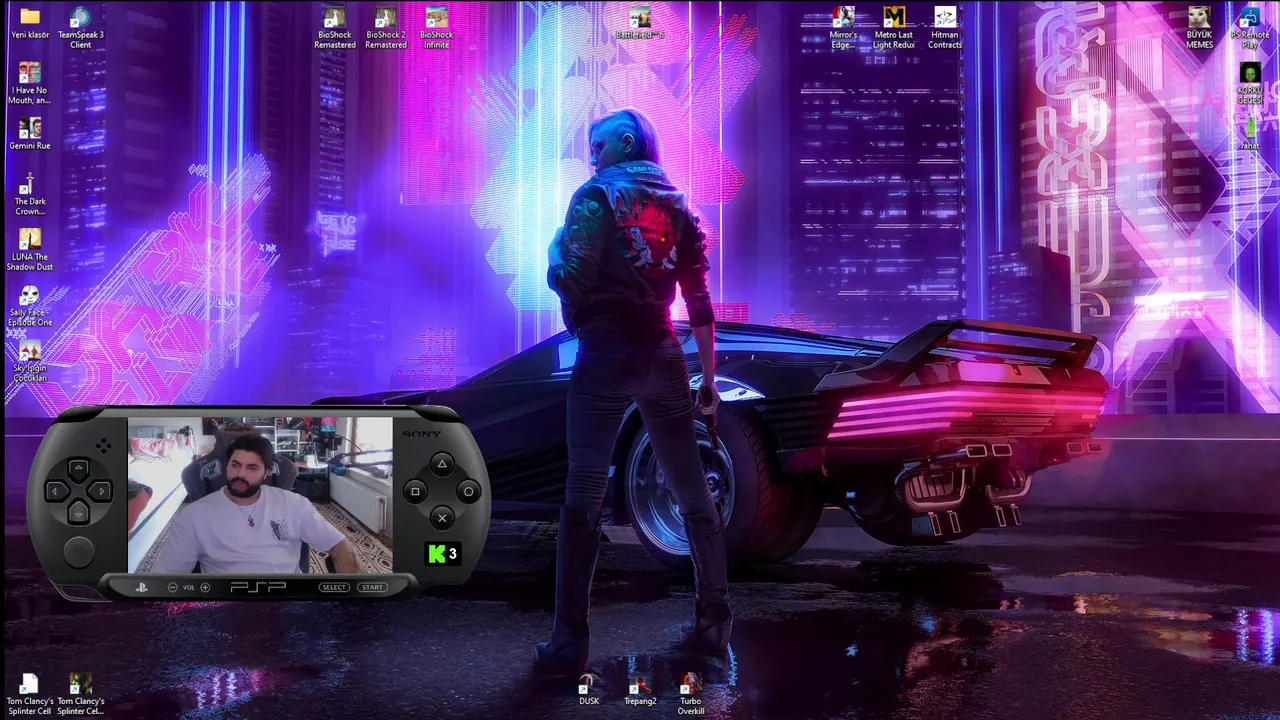Viewport: 1280px width, 720px height.
Task: Select the TeamSpeak 3 Client shortcut
Action: (x=81, y=17)
